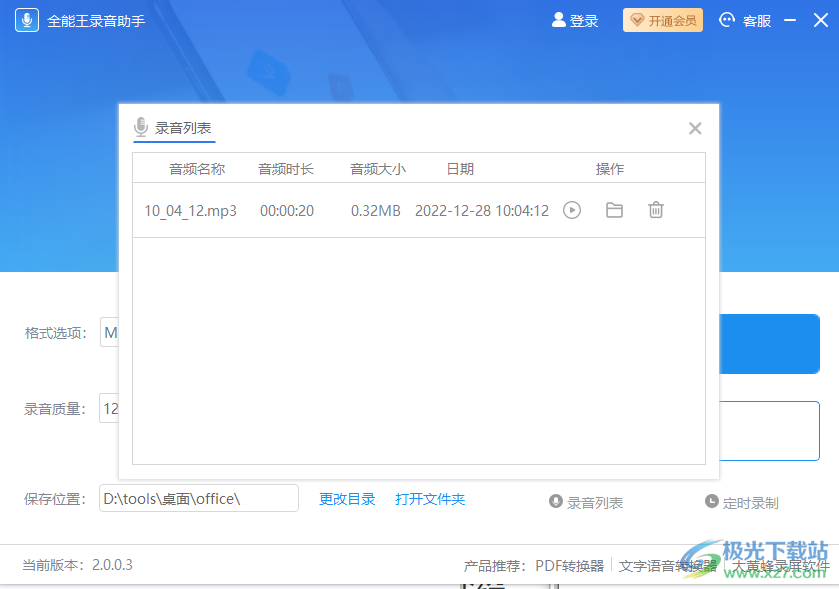The width and height of the screenshot is (839, 589).
Task: Select the 录音列表 tab header
Action: (x=174, y=128)
